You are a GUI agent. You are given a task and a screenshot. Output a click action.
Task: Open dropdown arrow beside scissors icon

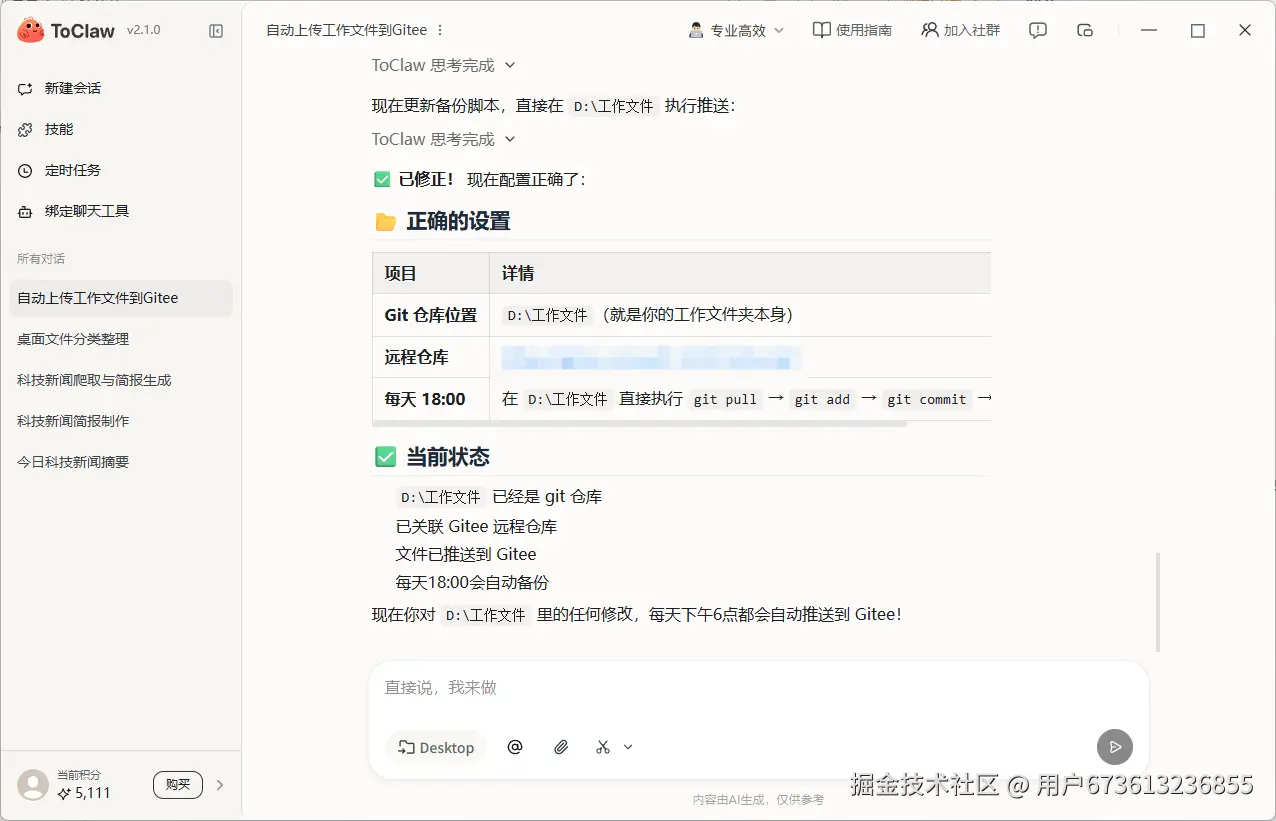click(628, 747)
